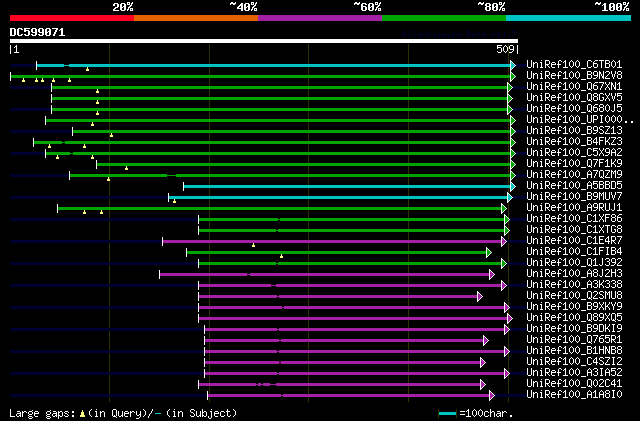640x421 pixels.
Task: Select the UniRef100_Q1J392 label
Action: [x=574, y=263]
